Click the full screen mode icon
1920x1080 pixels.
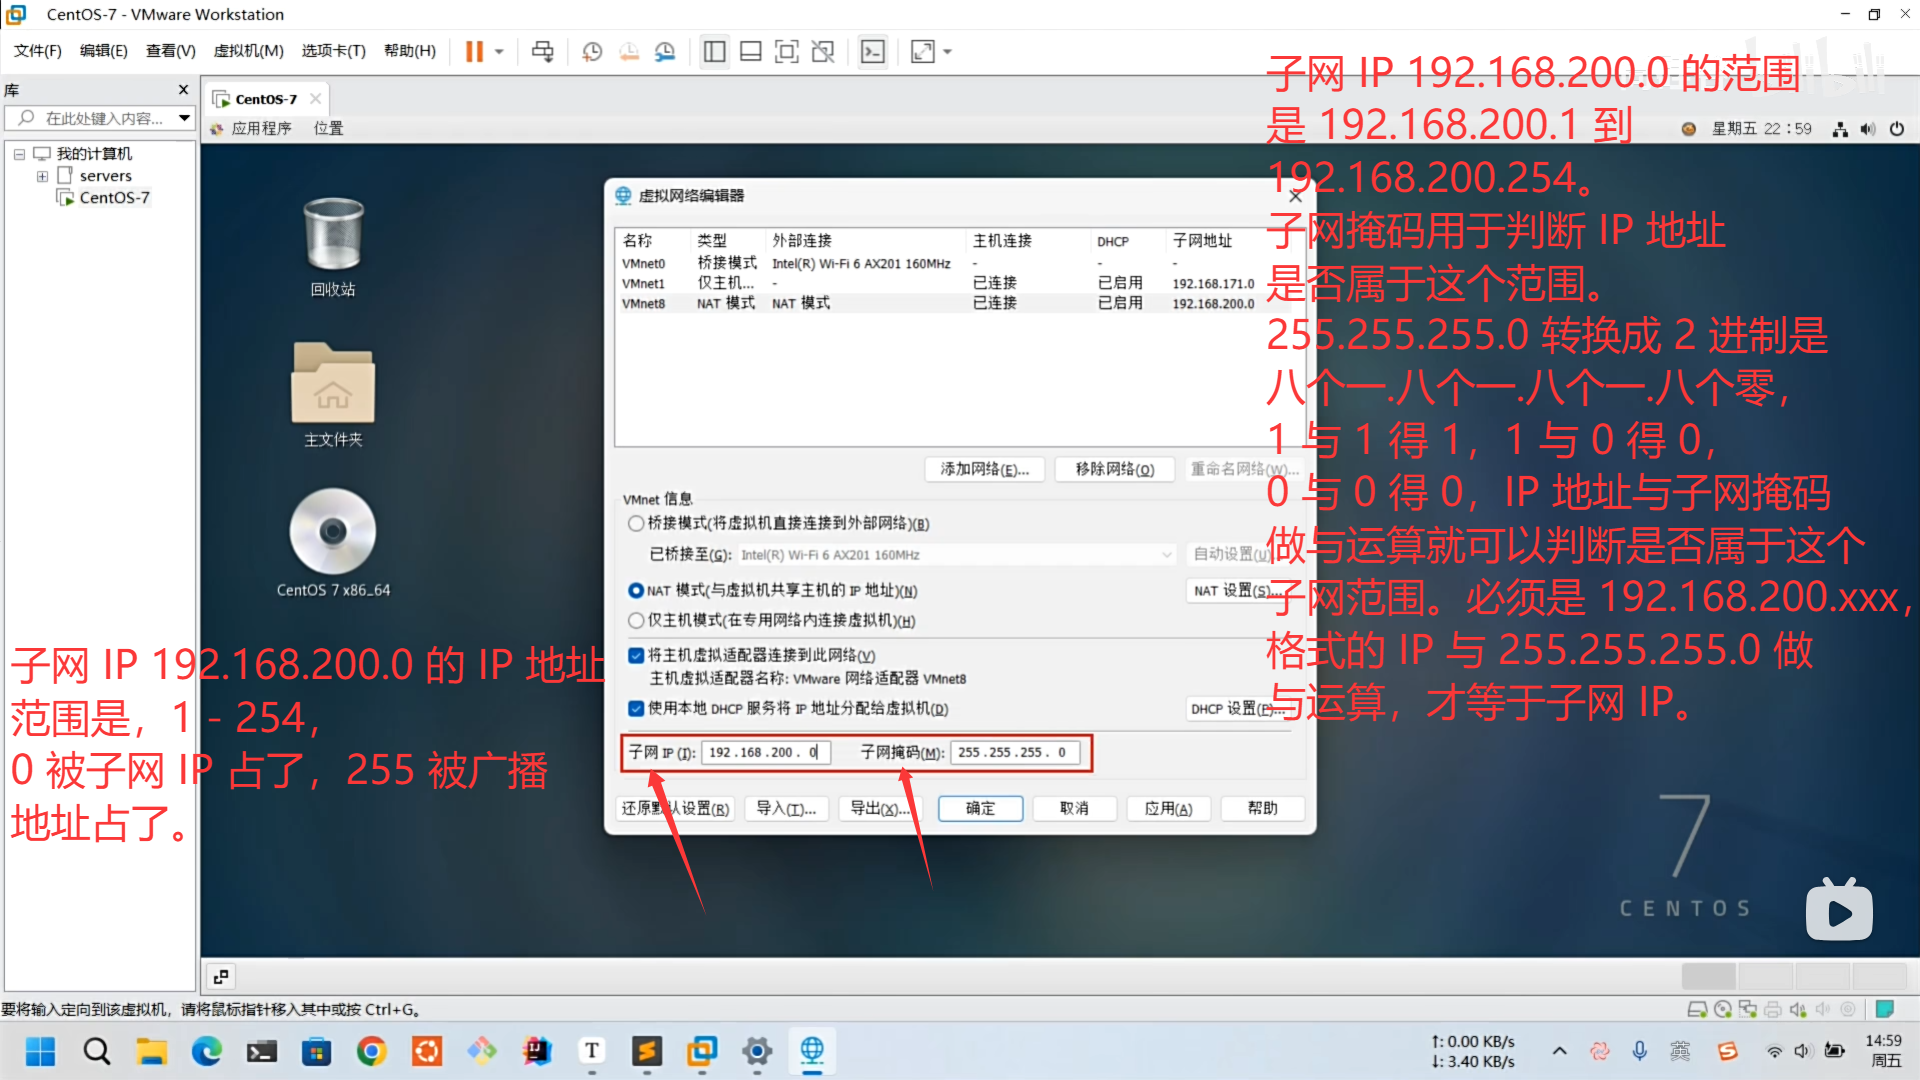click(x=787, y=52)
